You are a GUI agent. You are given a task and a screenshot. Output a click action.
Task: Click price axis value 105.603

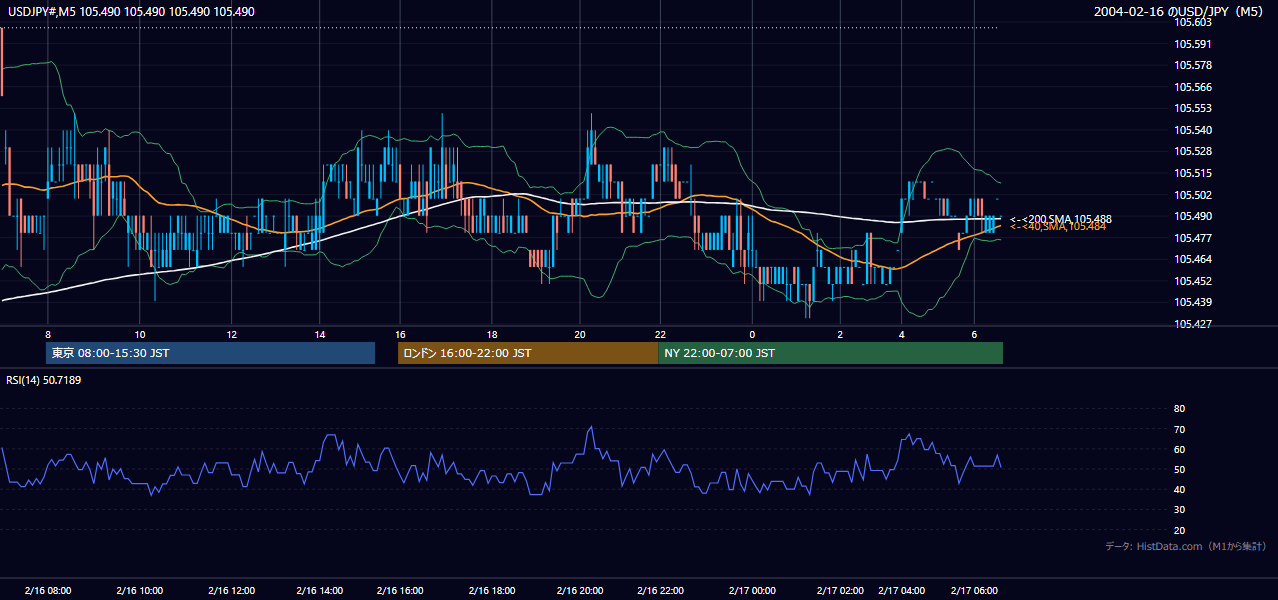1193,22
